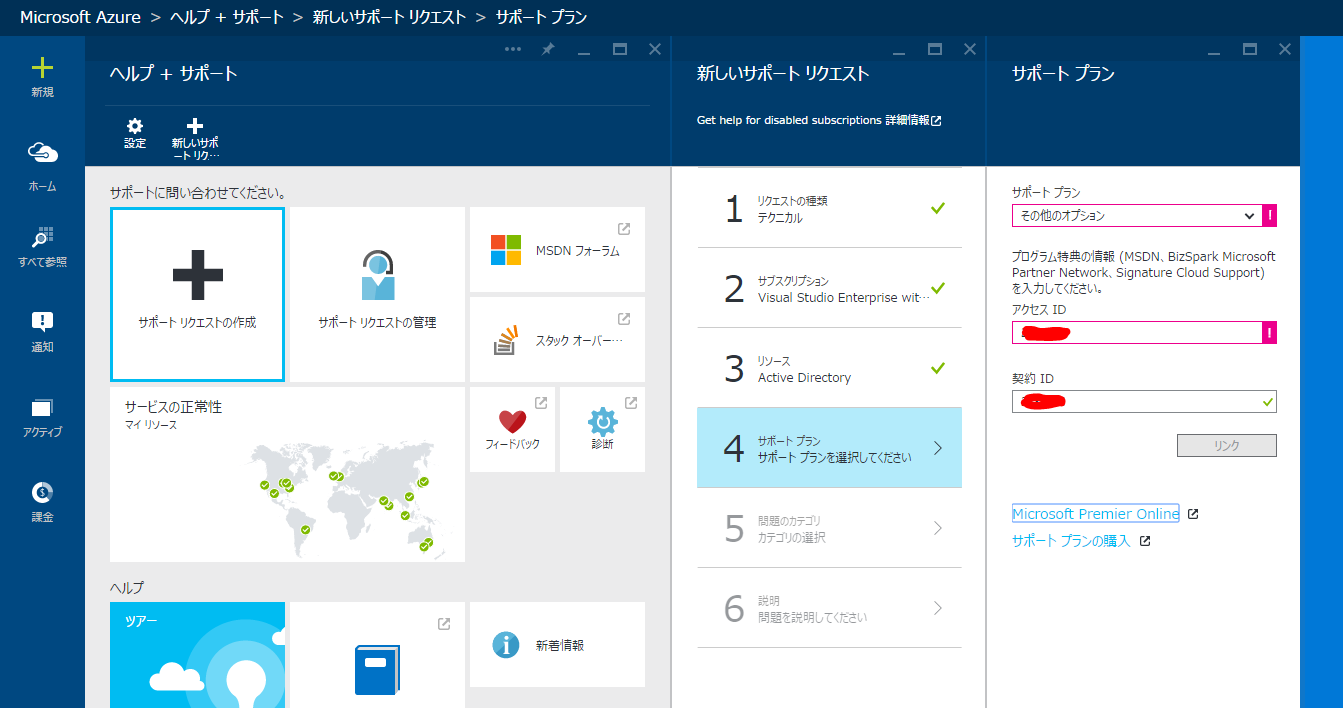1343x708 pixels.
Task: Click the 設定 gear icon
Action: (x=135, y=126)
